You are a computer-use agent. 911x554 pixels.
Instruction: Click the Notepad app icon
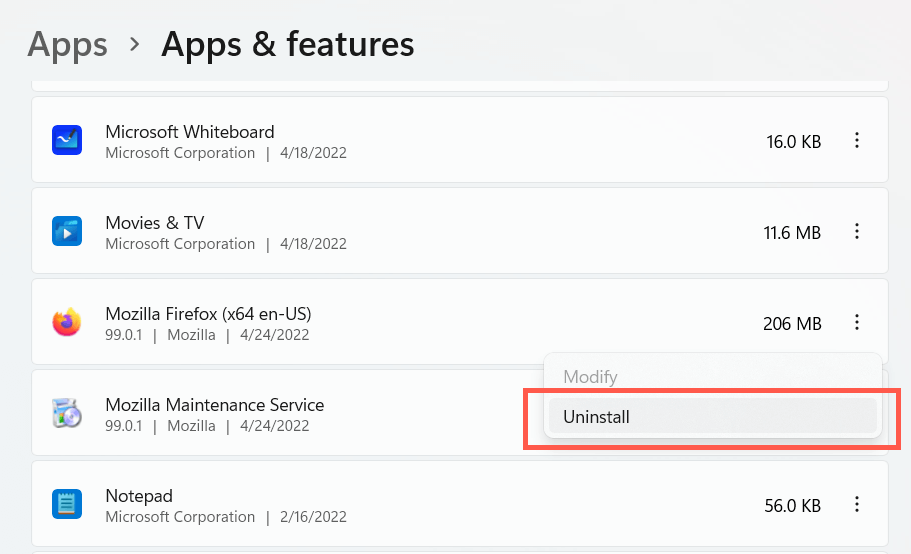(66, 504)
